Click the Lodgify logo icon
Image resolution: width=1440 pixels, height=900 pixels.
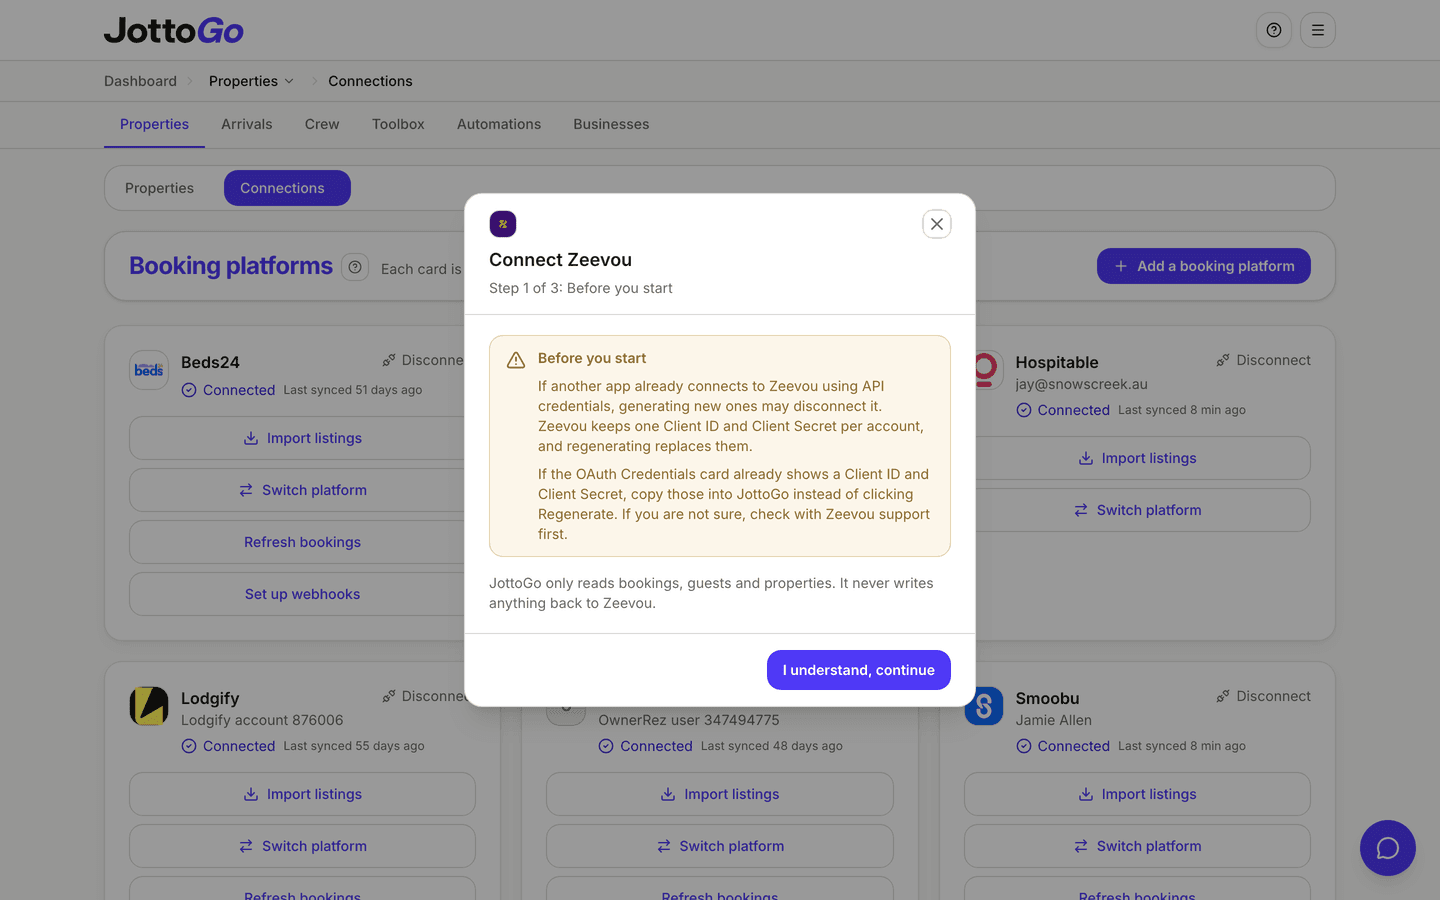tap(149, 706)
